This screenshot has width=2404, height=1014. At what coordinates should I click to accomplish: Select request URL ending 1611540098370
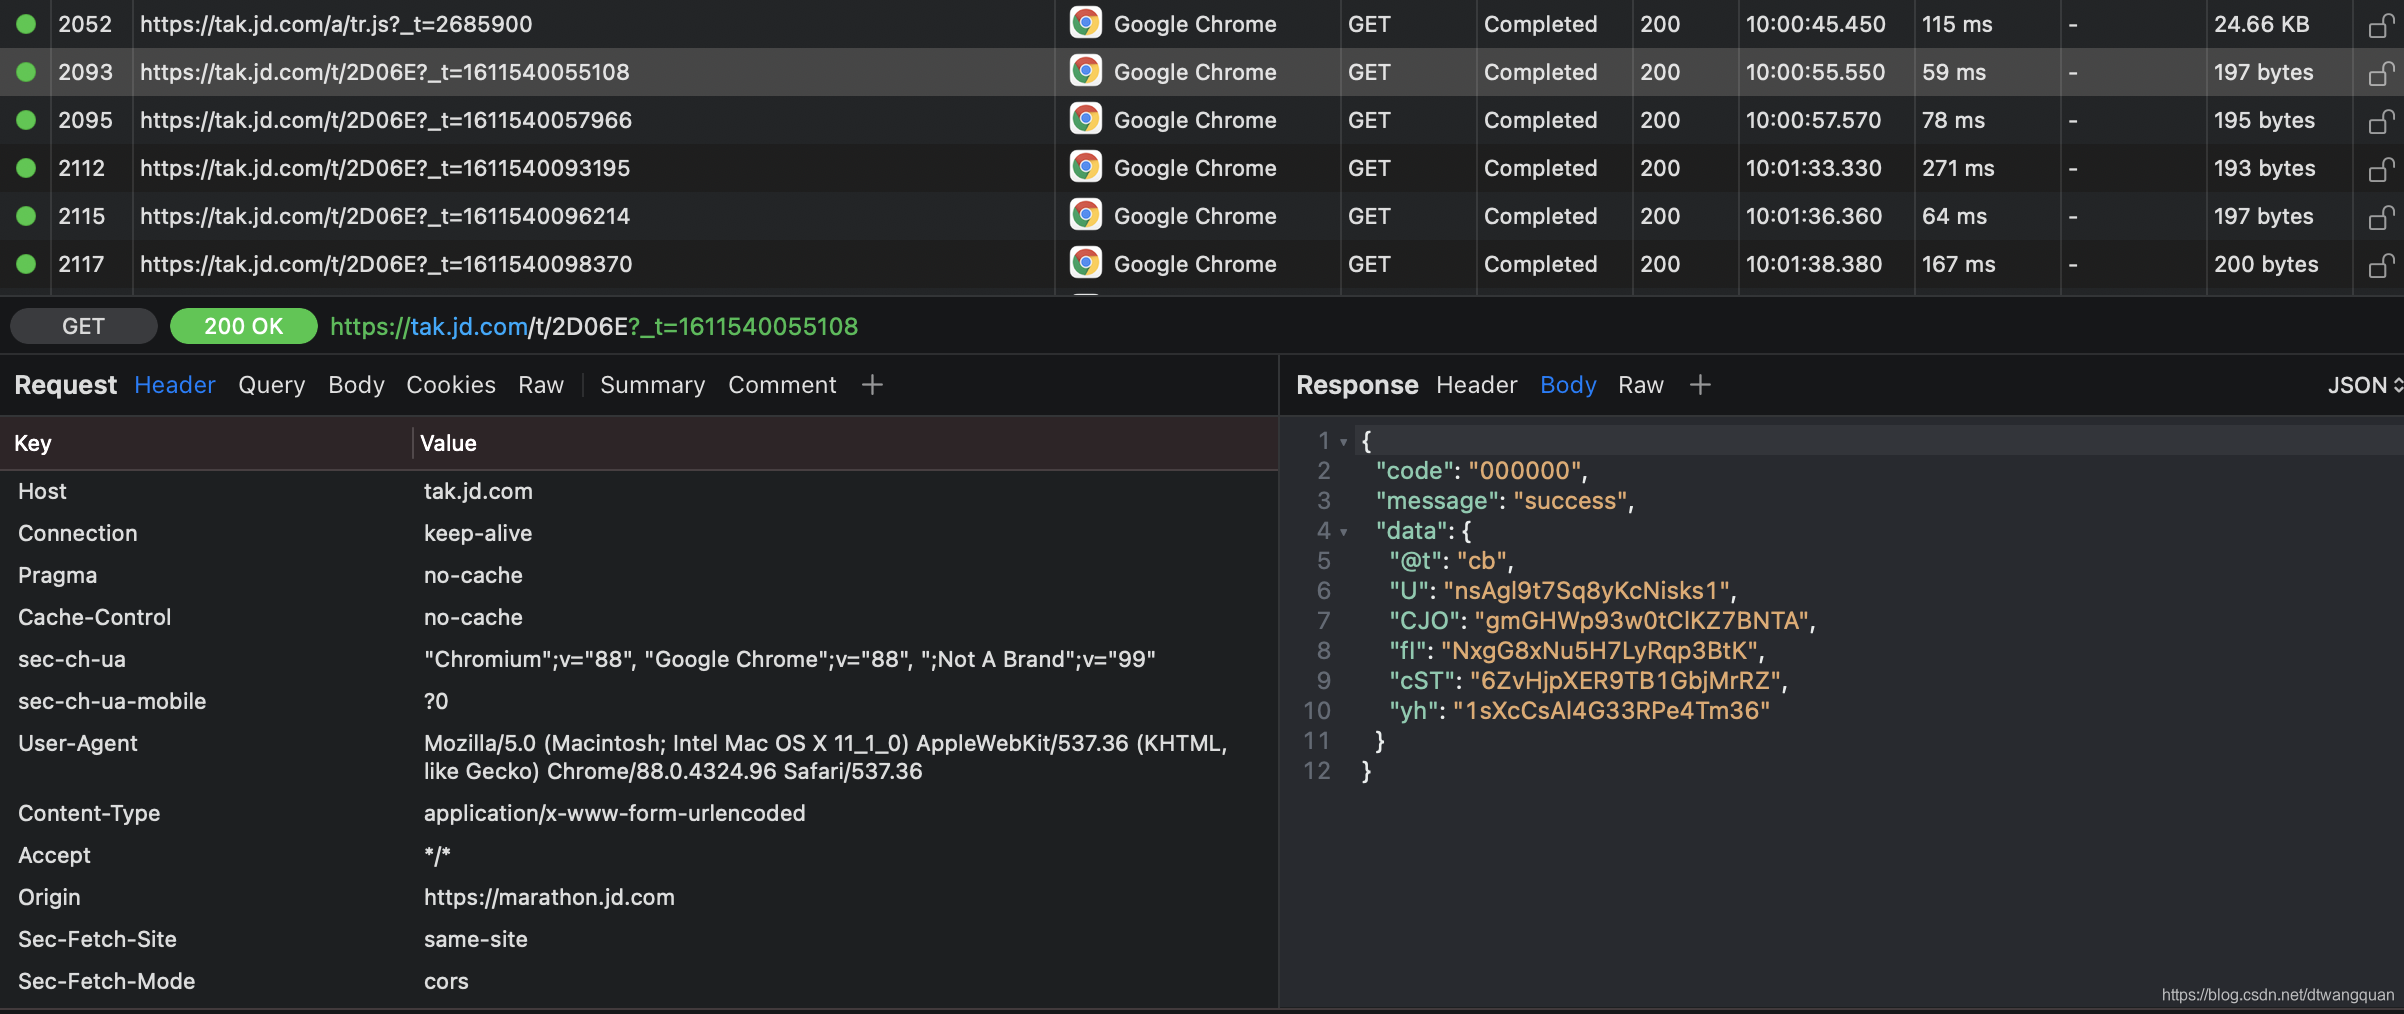click(x=386, y=264)
